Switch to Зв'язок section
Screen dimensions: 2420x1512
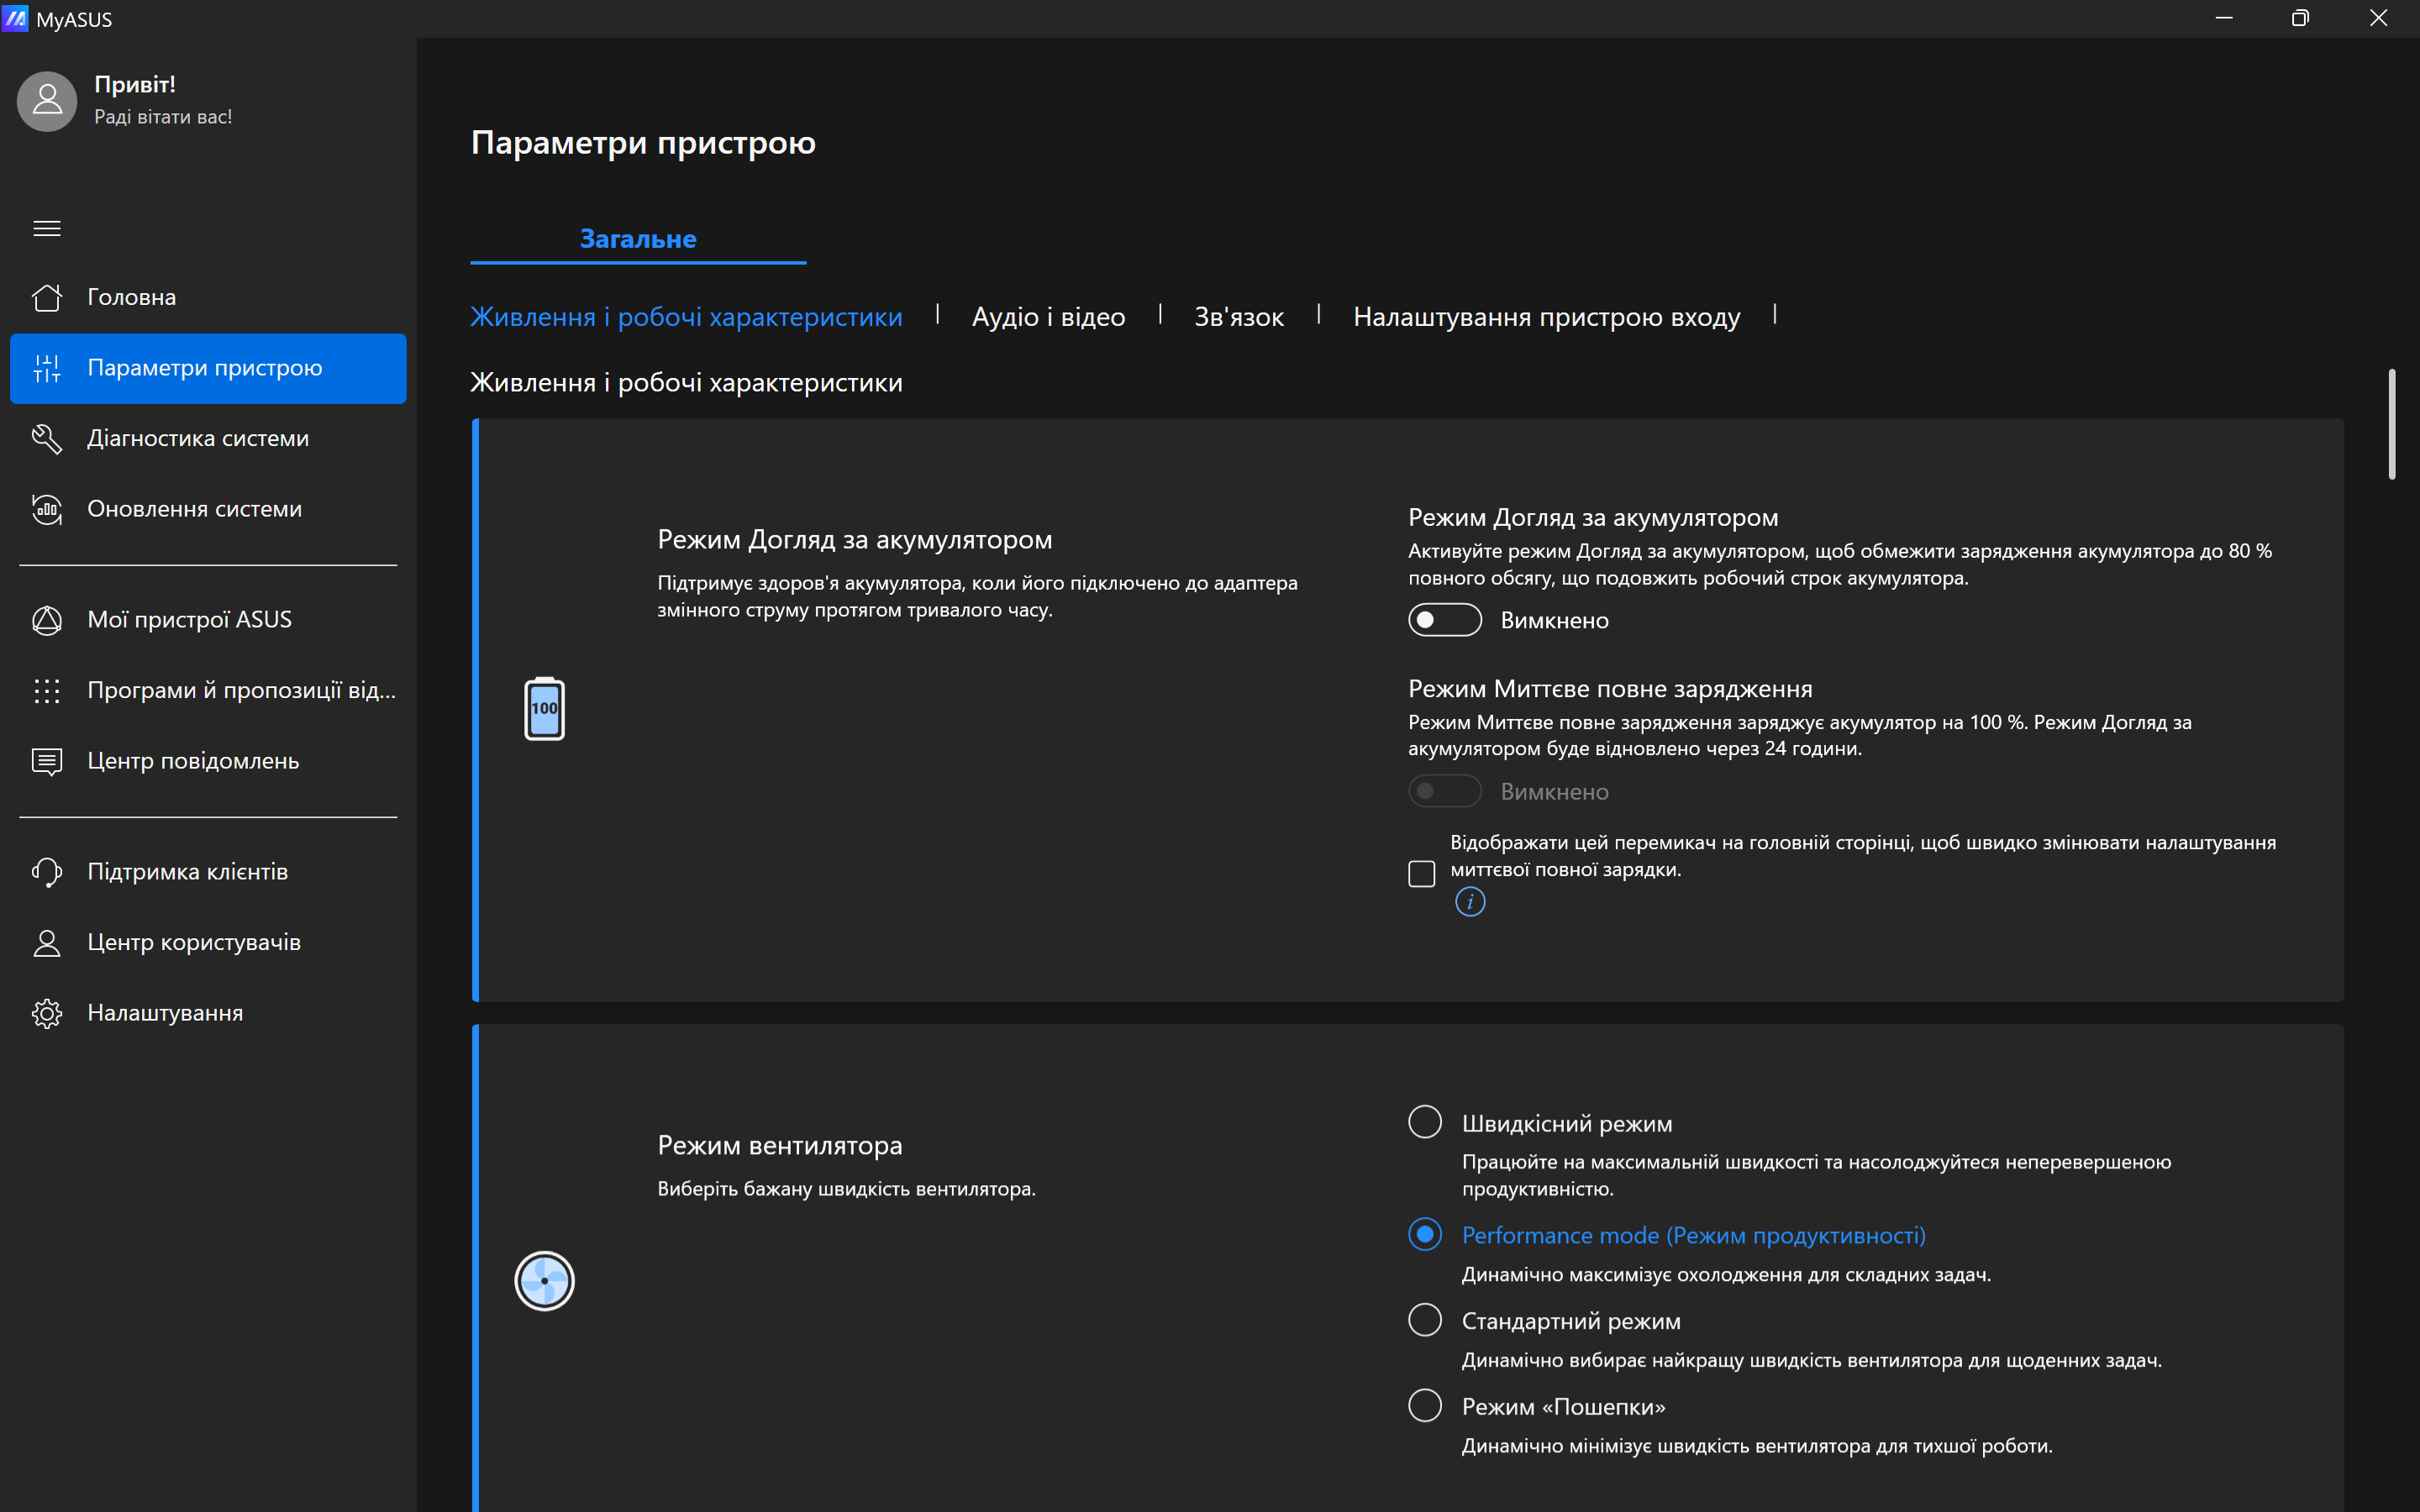click(1238, 317)
